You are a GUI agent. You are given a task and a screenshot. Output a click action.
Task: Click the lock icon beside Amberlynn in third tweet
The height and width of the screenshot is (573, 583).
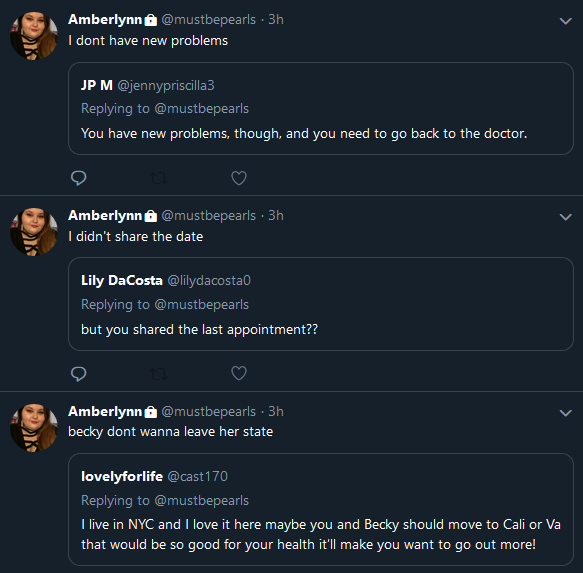coord(151,412)
